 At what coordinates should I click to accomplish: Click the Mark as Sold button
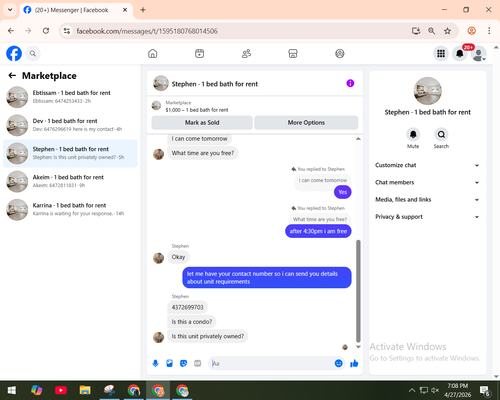point(202,123)
